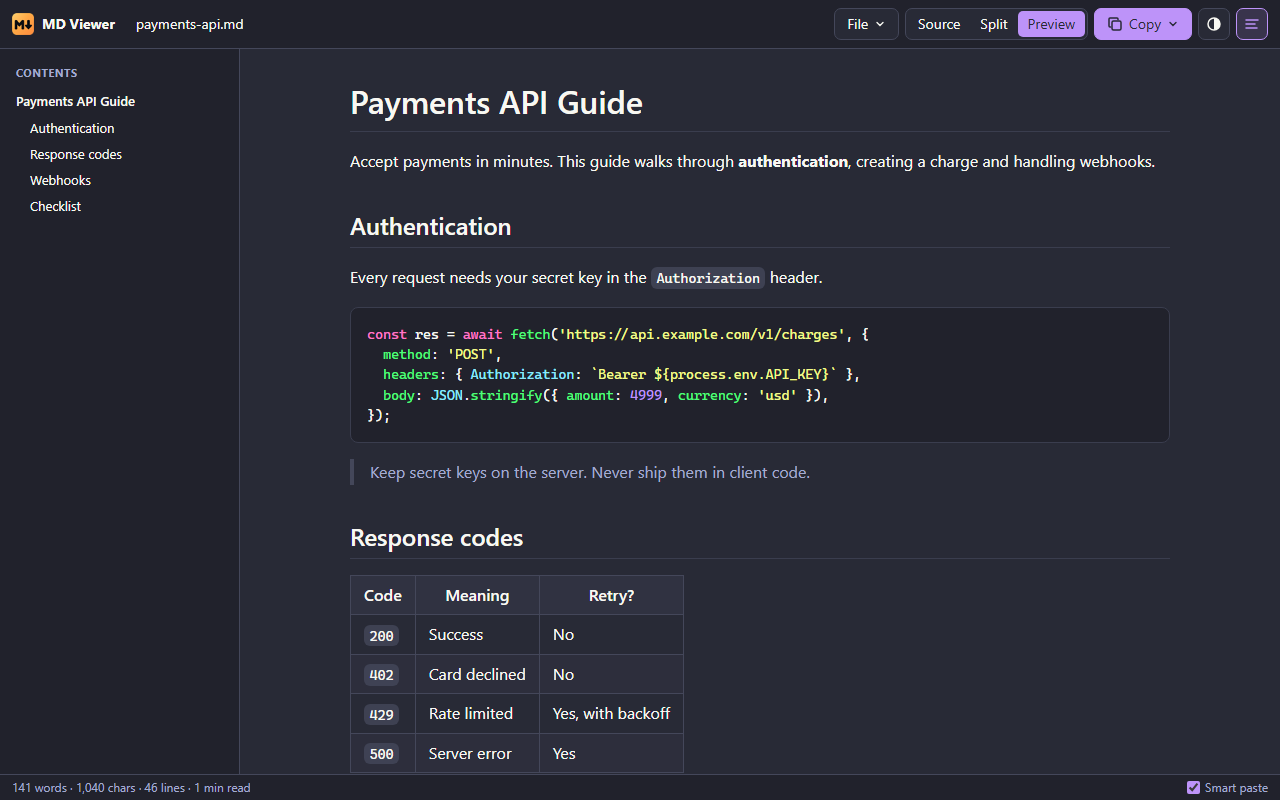1280x800 pixels.
Task: Click the 'Yes, with backoff' cell
Action: [611, 714]
